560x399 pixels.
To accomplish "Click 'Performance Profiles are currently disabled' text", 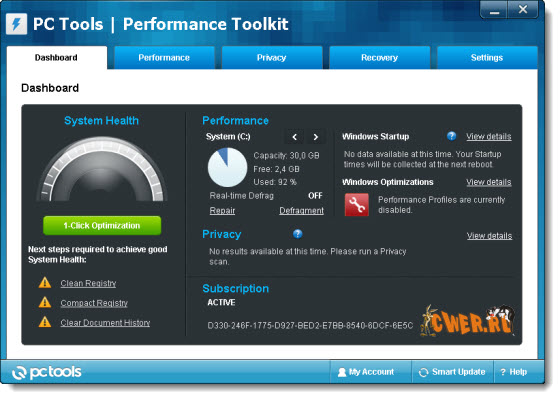I will click(x=442, y=205).
